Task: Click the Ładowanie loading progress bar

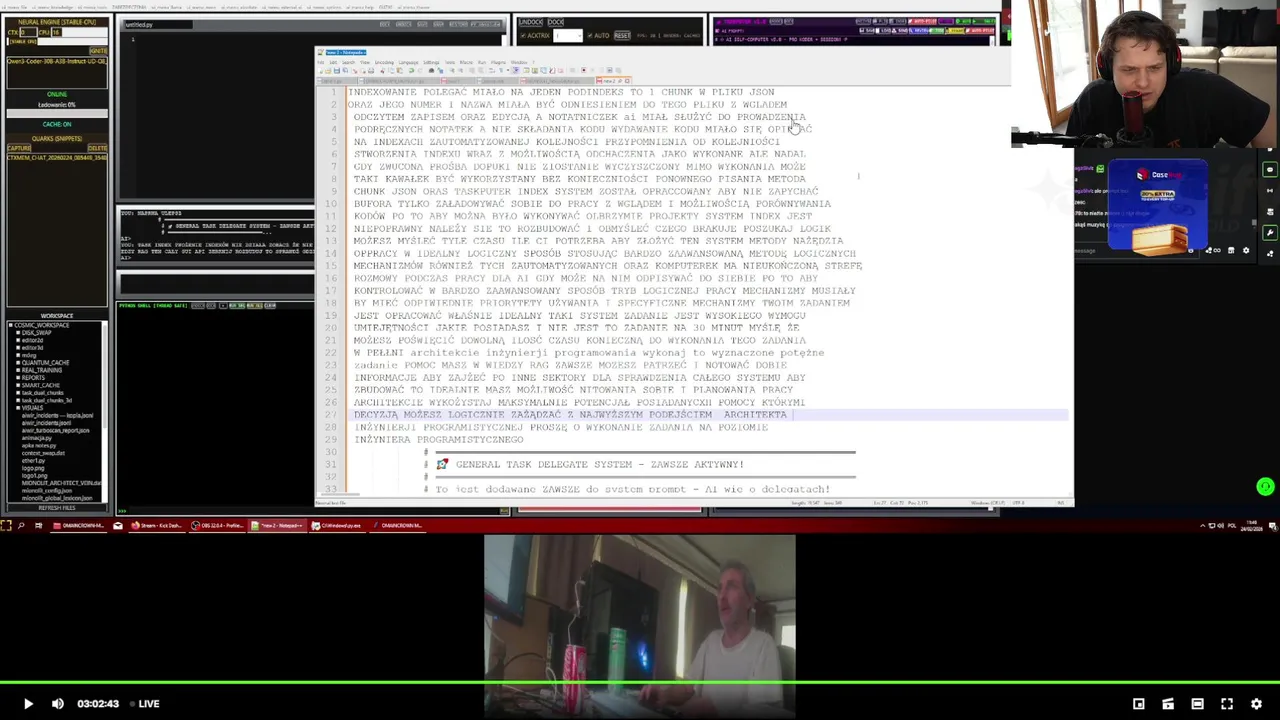Action: pos(57,113)
